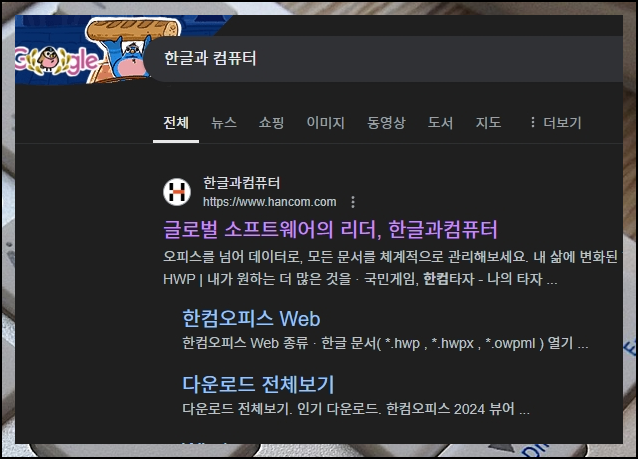Click the description starting with 한컴오피스 Web 종류
The image size is (638, 459).
385,343
